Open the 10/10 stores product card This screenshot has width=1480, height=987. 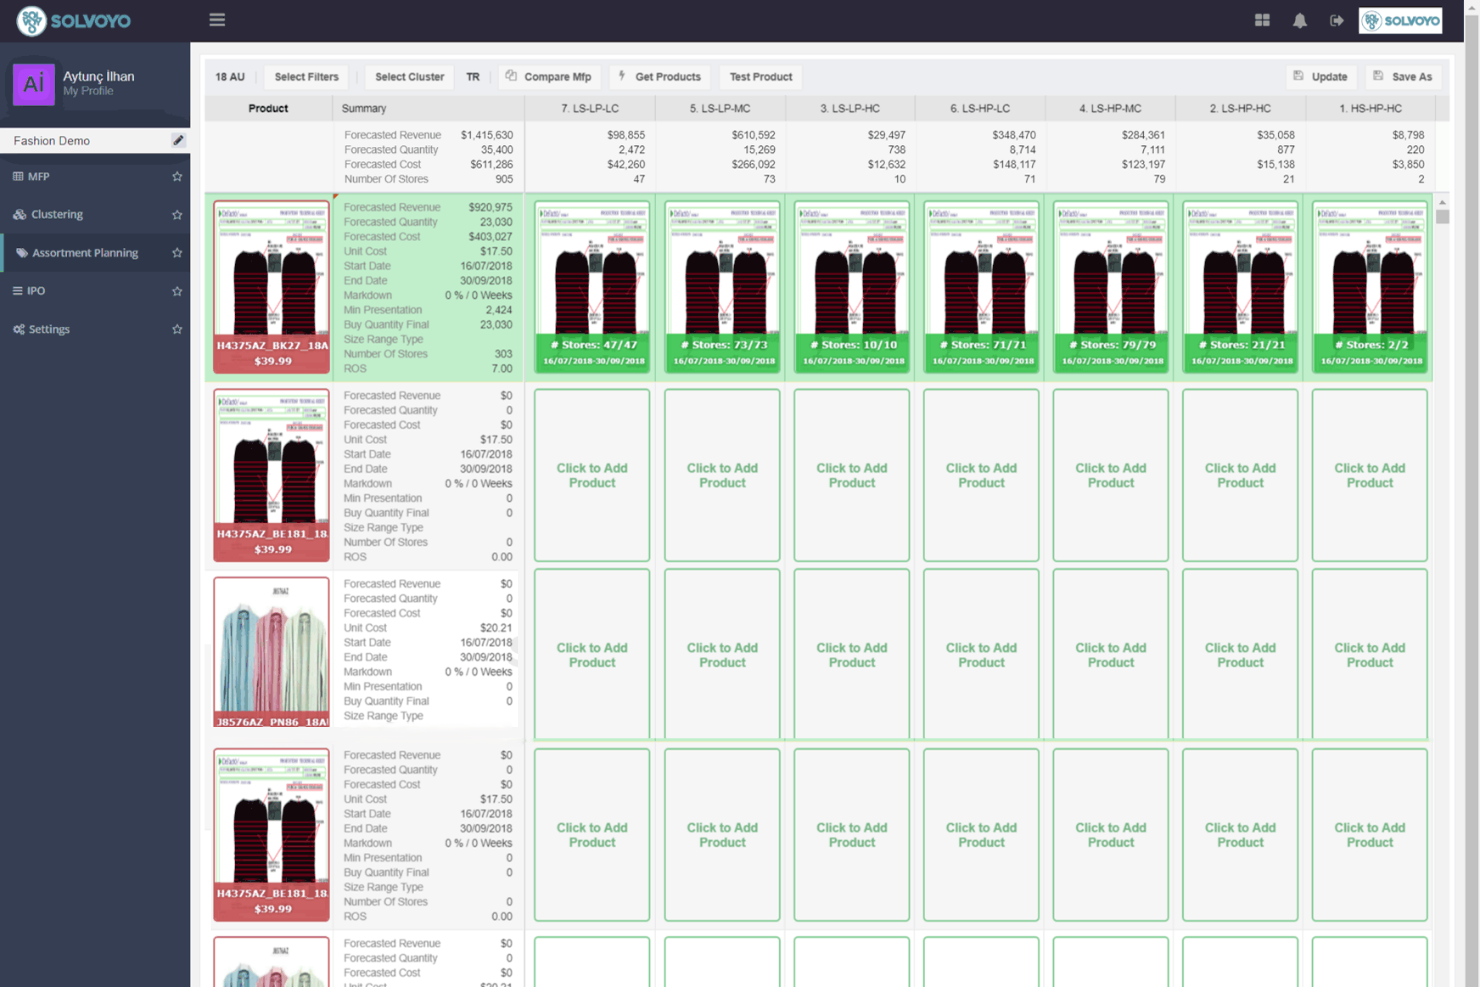coord(851,287)
